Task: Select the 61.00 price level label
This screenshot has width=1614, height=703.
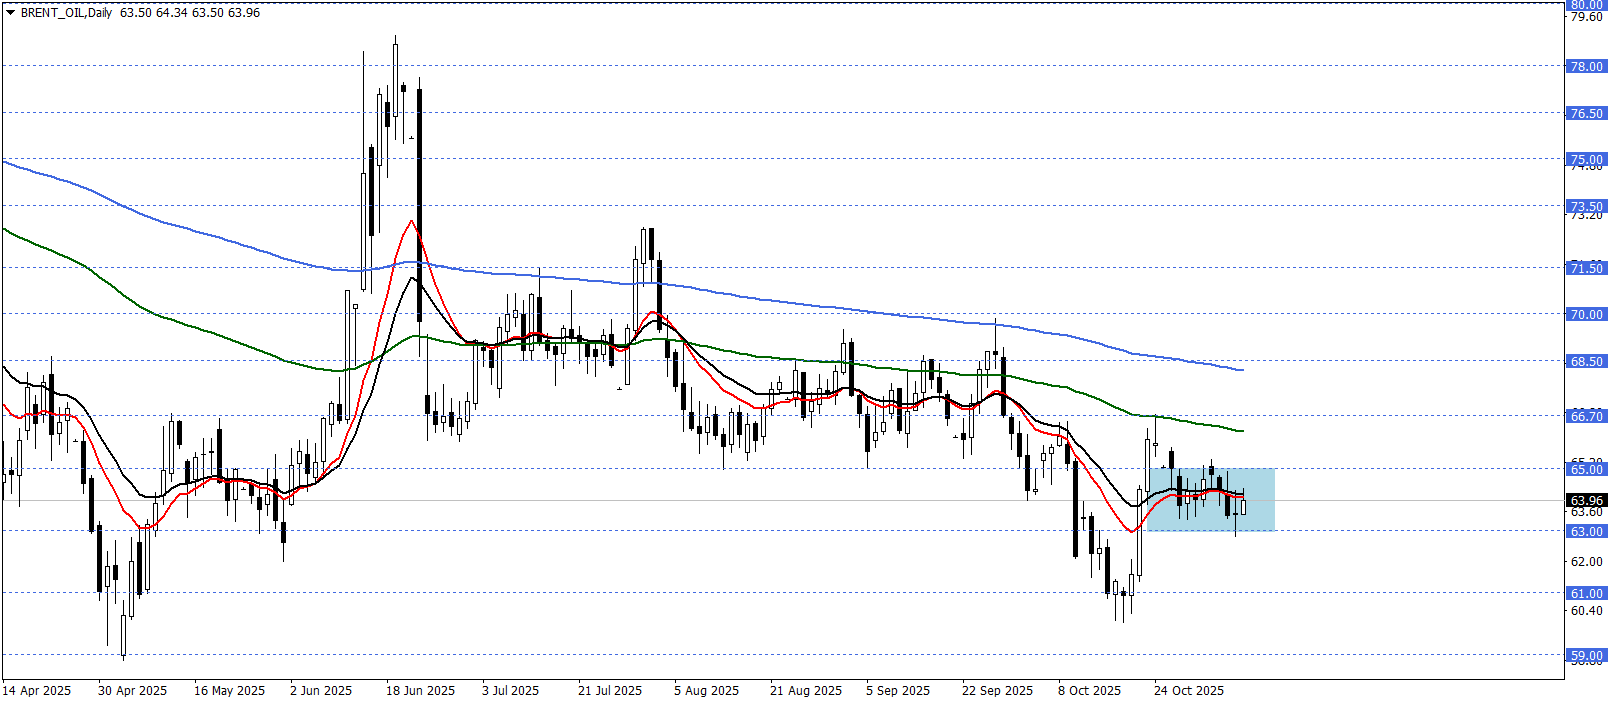Action: pyautogui.click(x=1586, y=593)
